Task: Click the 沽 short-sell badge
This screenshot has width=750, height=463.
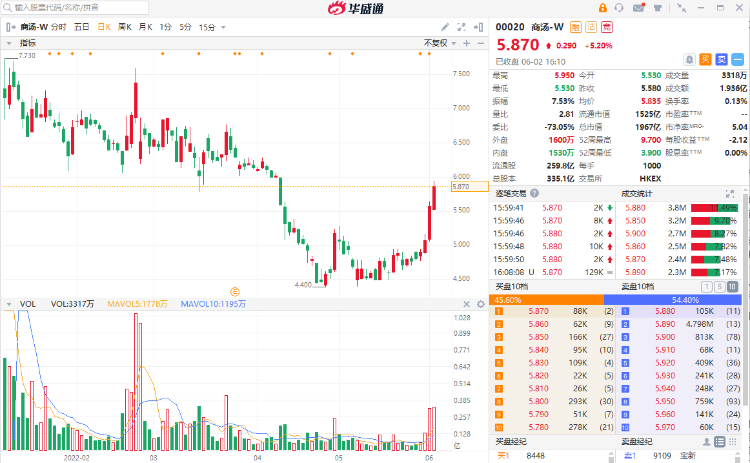Action: [591, 27]
